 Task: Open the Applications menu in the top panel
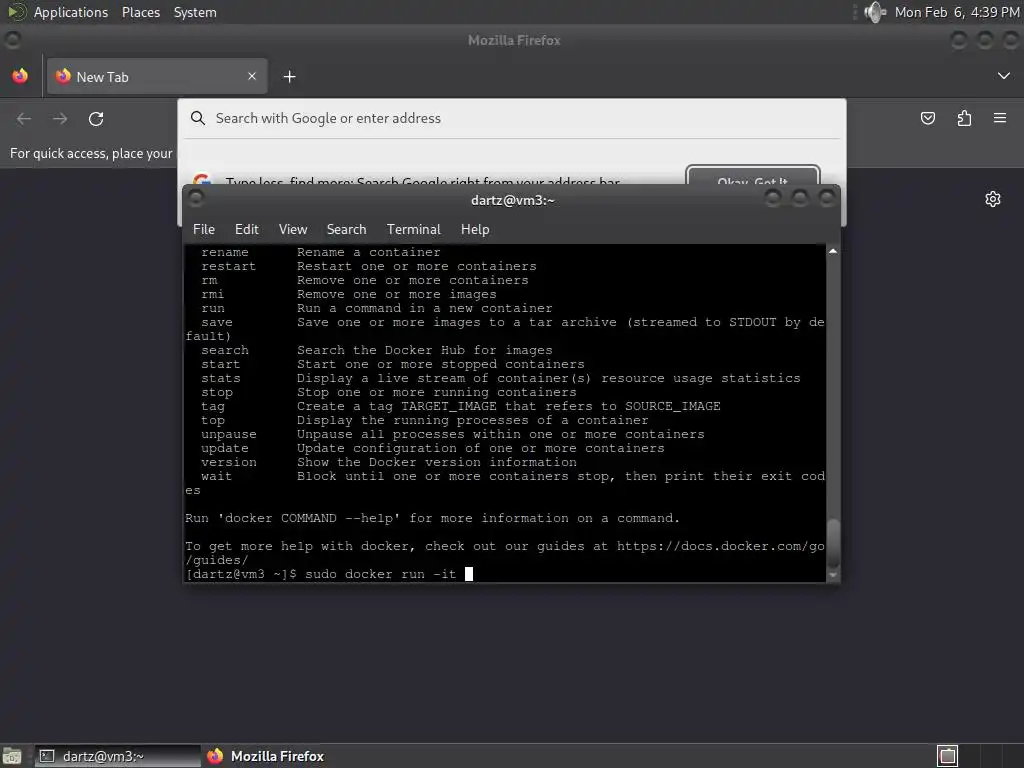click(71, 12)
